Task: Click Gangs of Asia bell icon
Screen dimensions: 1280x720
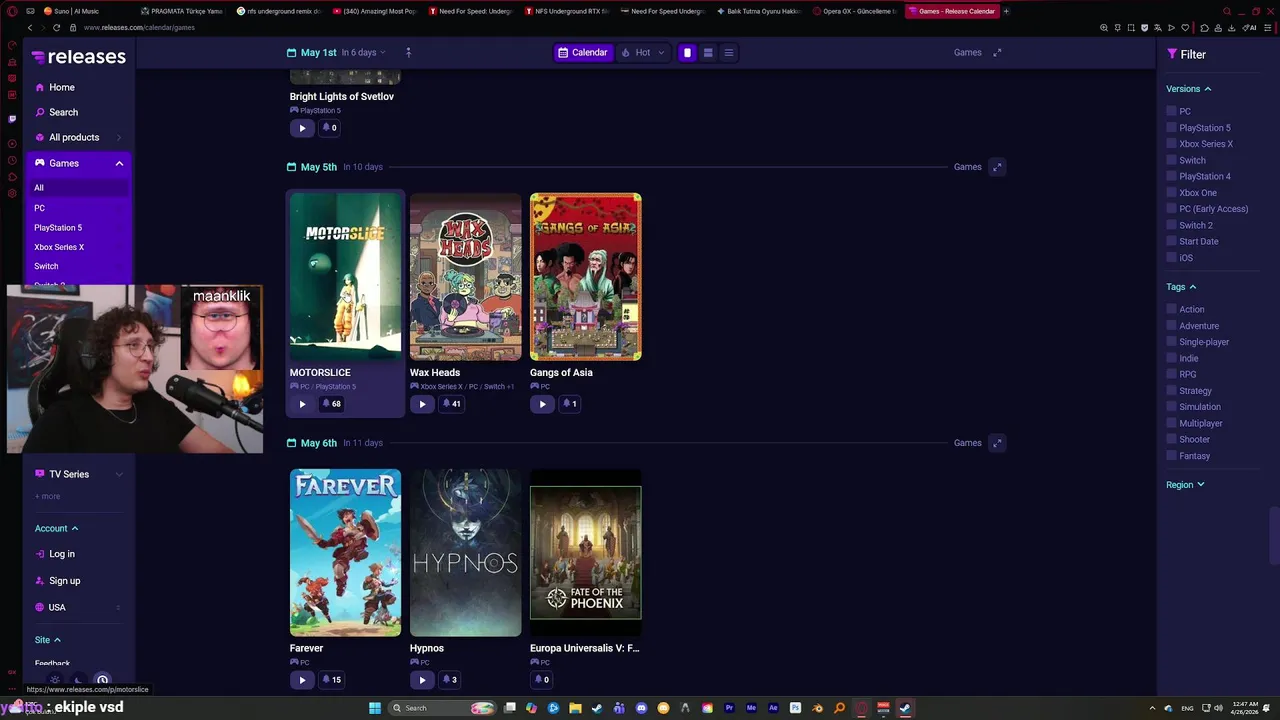Action: 569,404
